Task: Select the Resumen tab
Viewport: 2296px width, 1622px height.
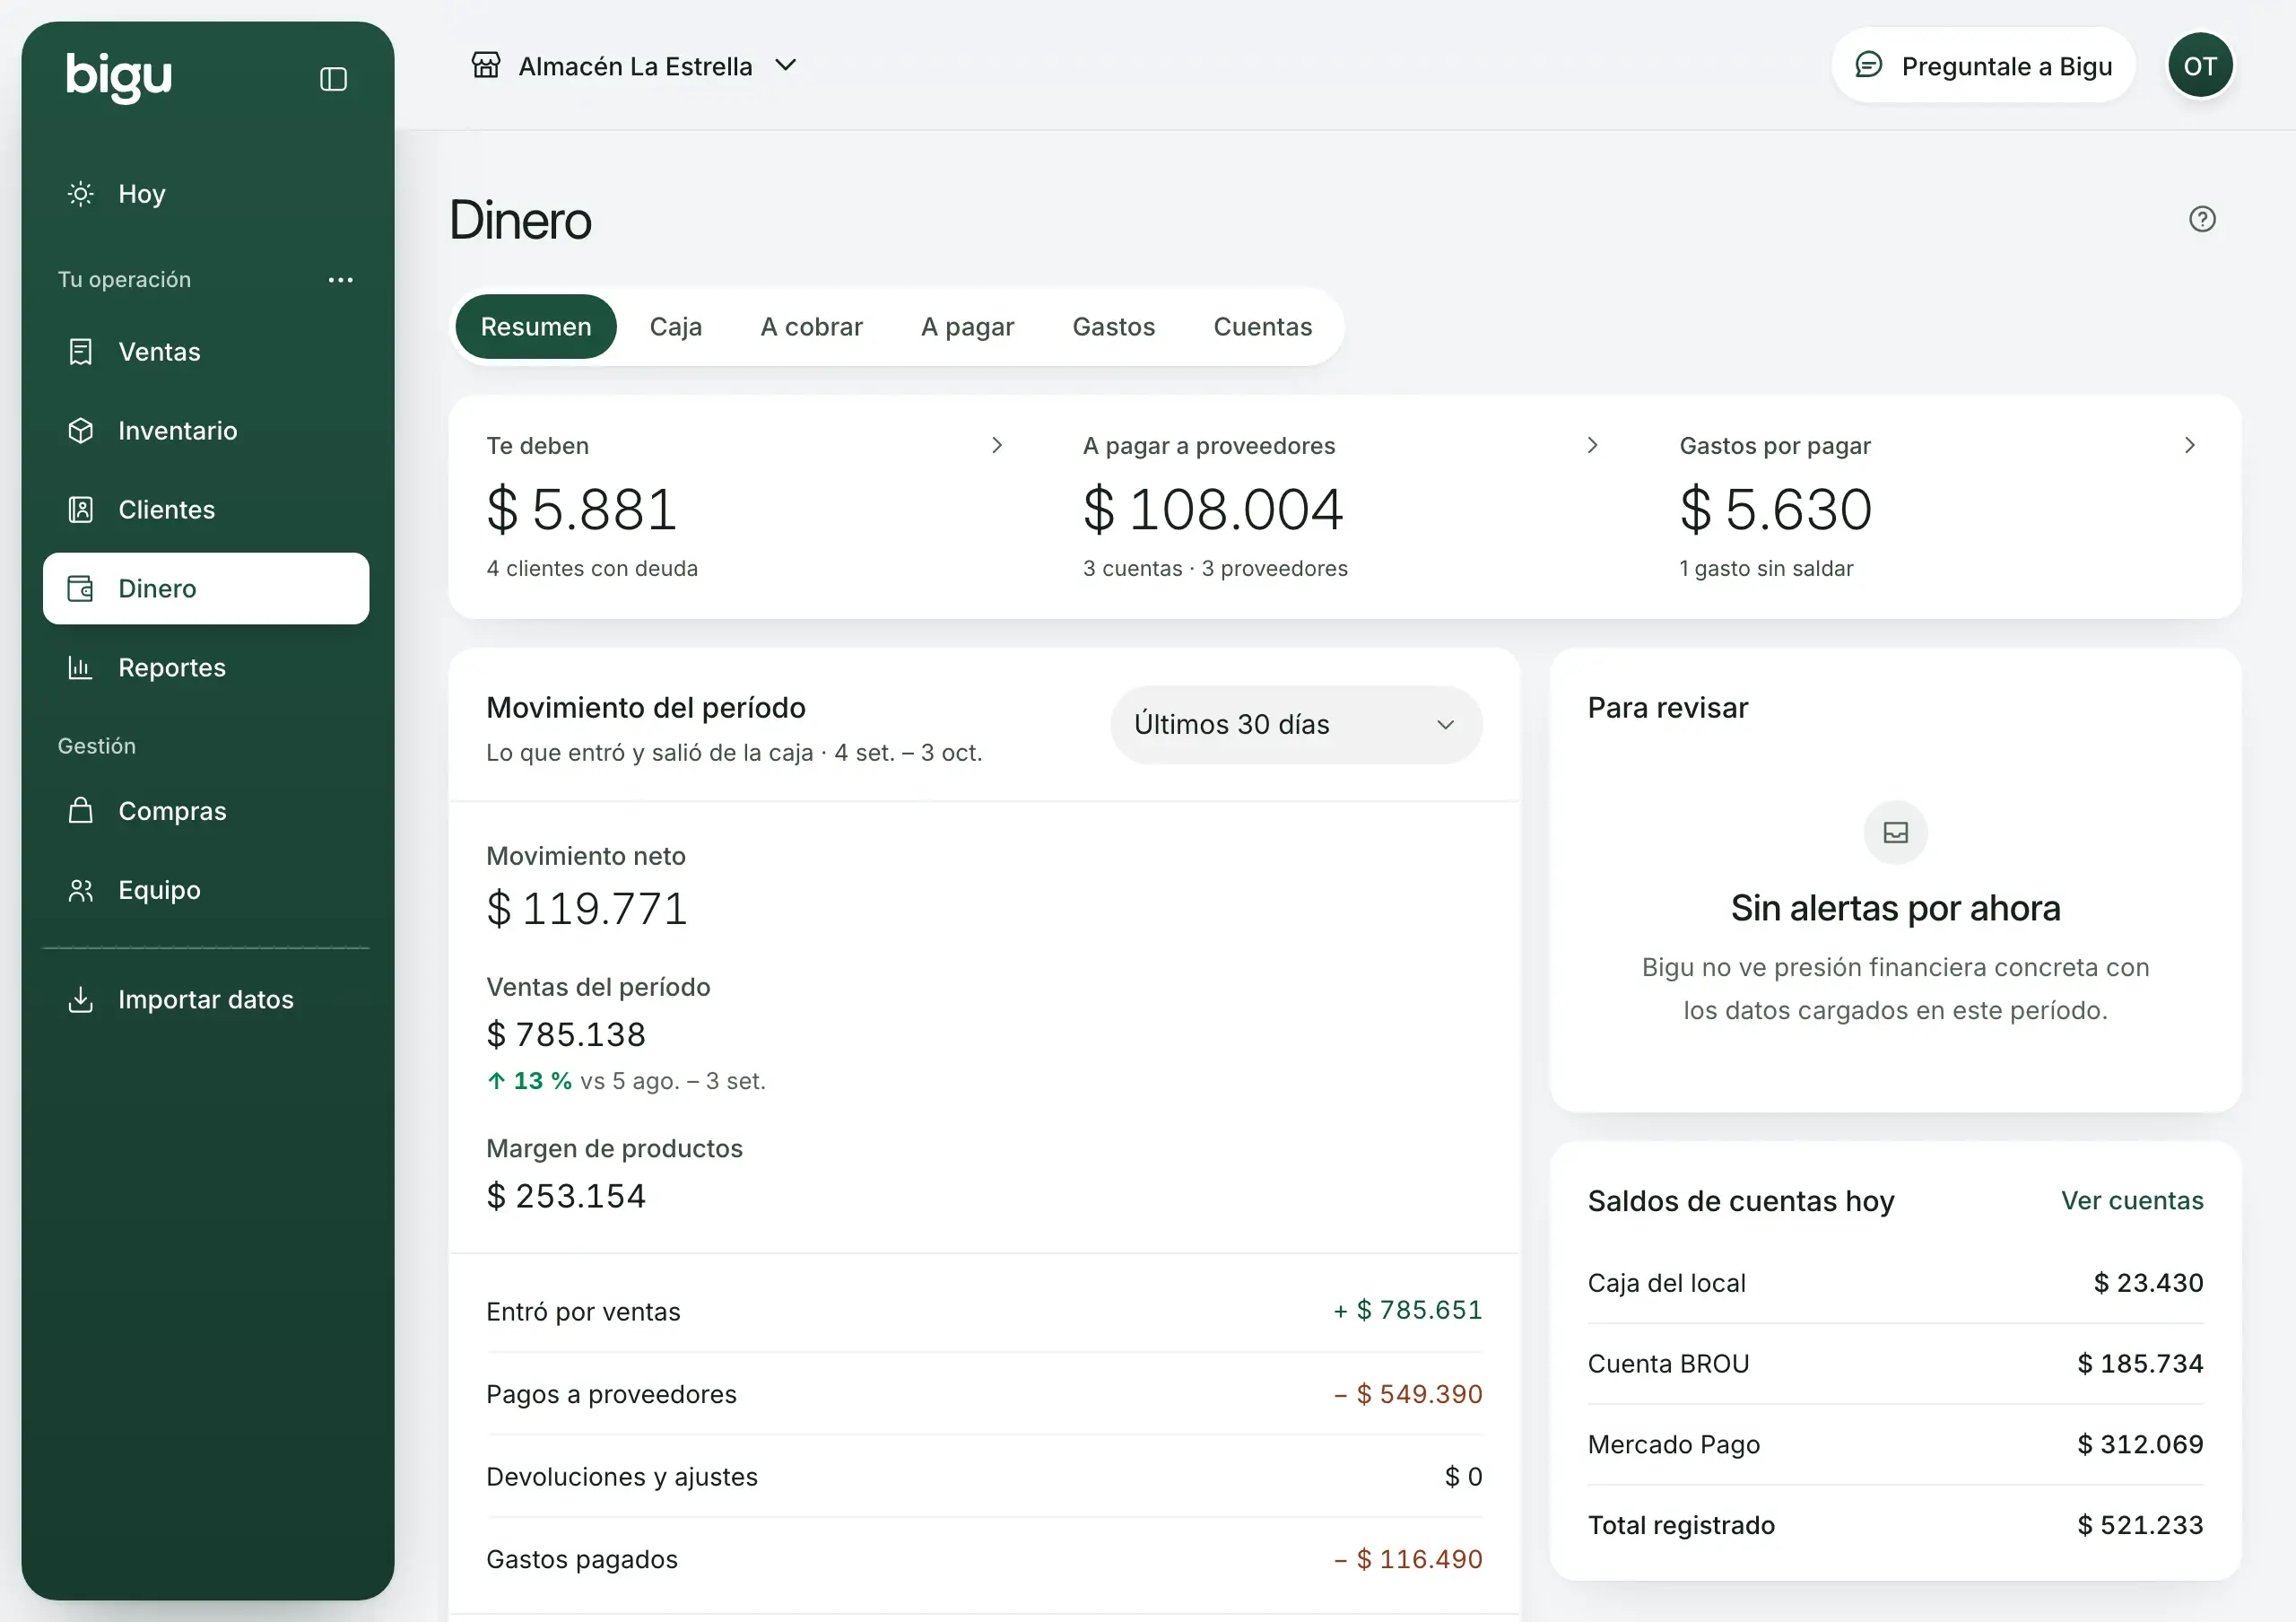Action: tap(536, 327)
